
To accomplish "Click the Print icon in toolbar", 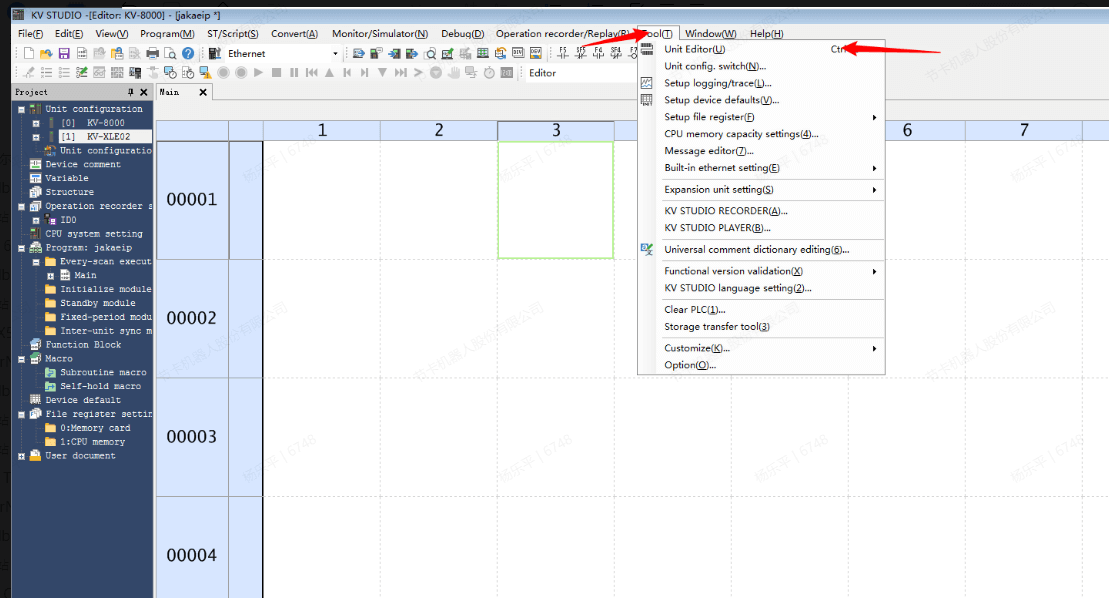I will [x=152, y=53].
